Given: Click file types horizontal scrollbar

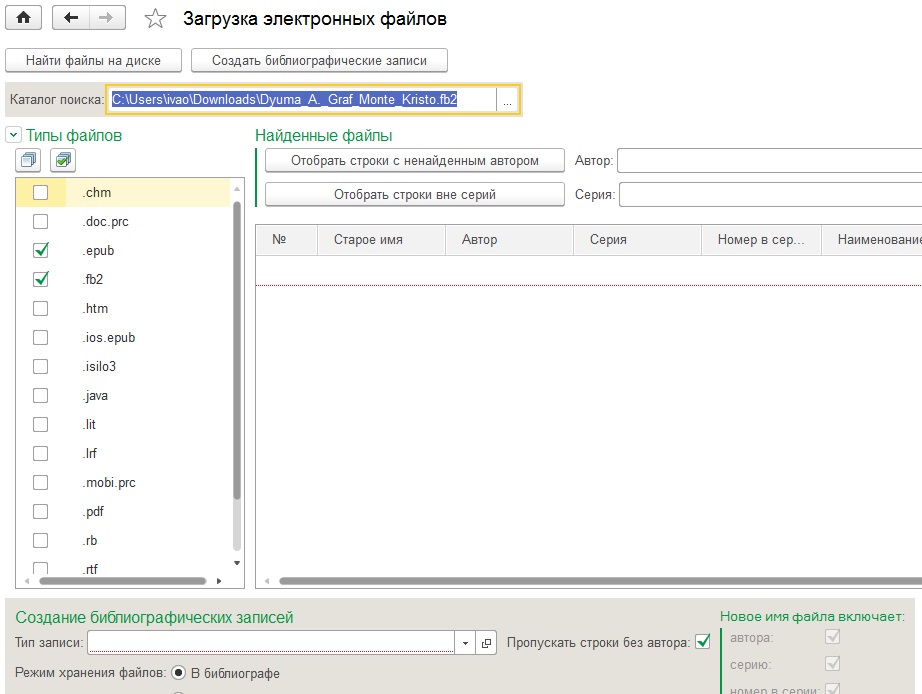Looking at the screenshot, I should [x=122, y=581].
